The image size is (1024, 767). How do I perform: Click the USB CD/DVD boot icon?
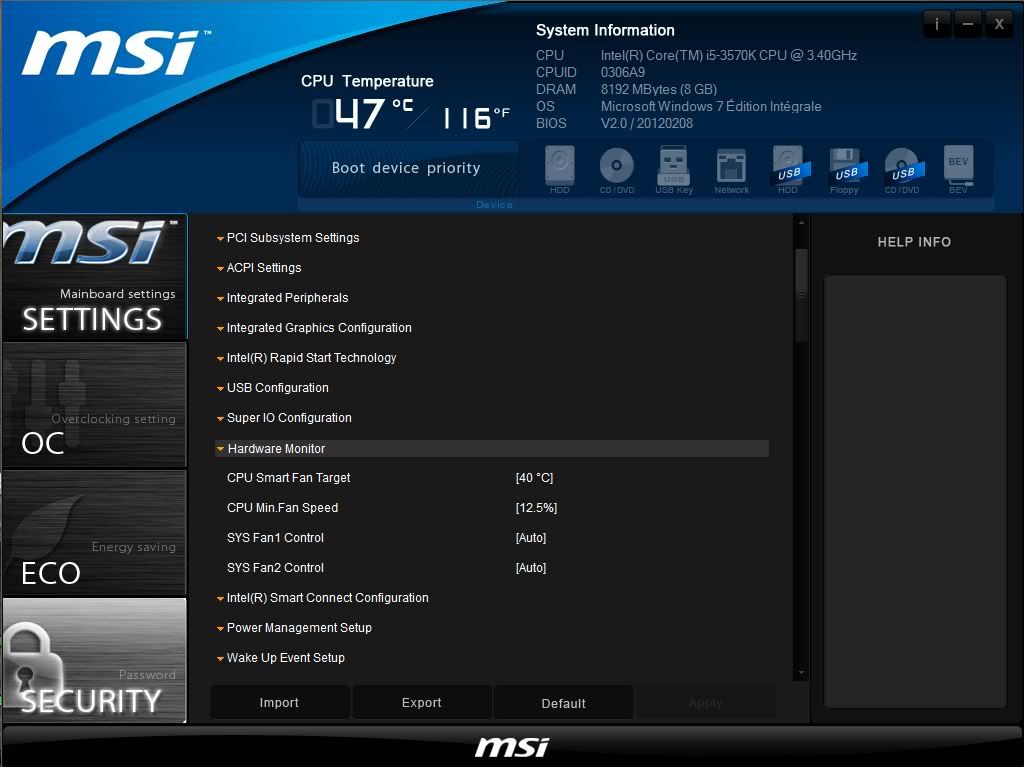(x=902, y=166)
